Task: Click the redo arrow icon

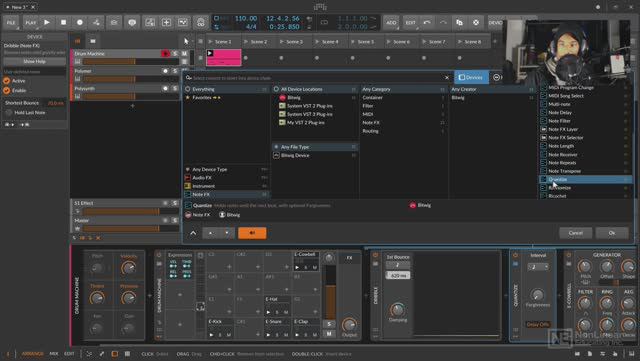Action: [x=443, y=22]
